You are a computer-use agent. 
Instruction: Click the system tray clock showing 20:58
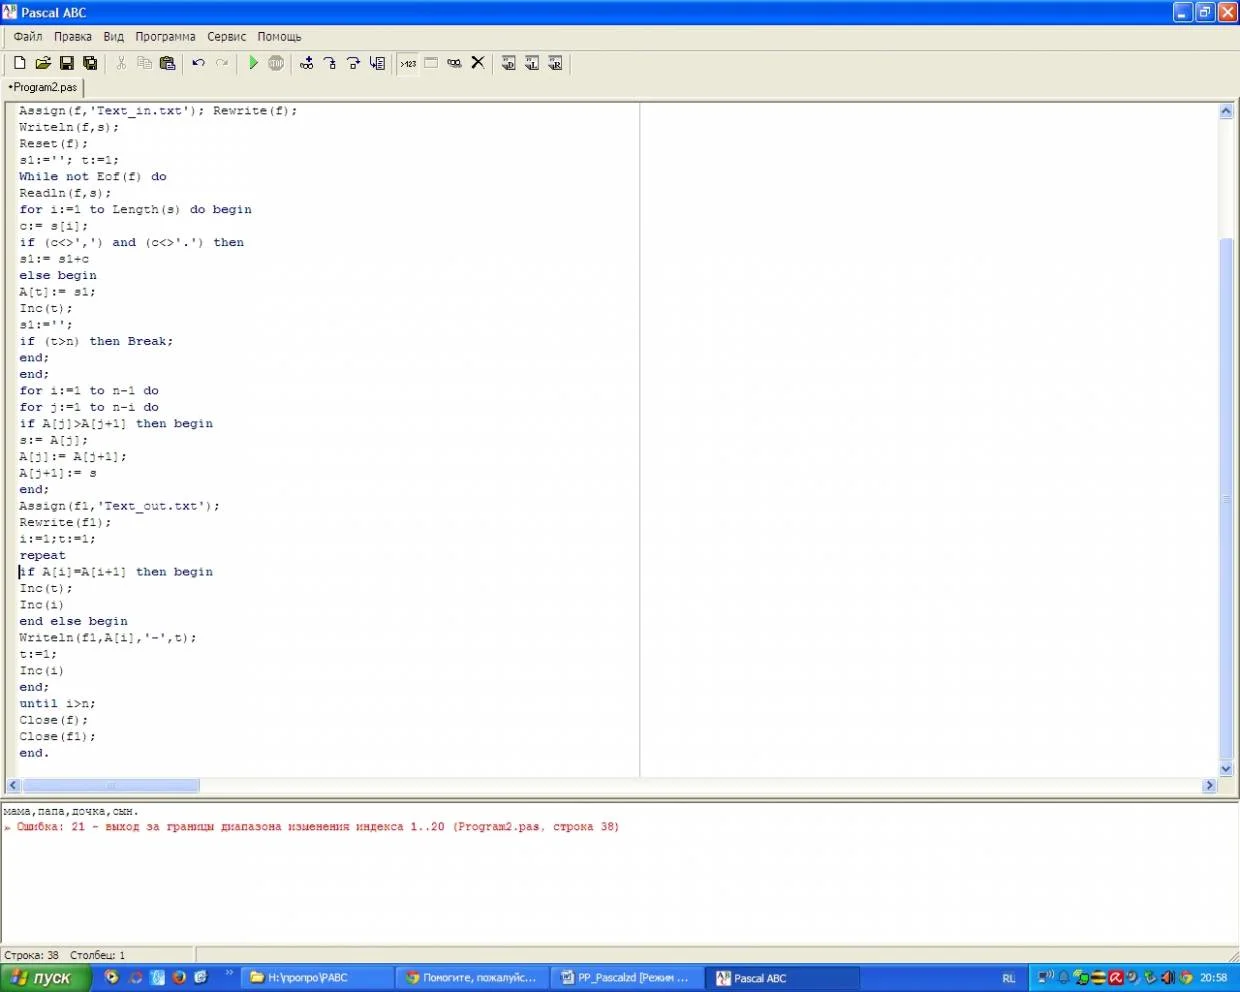1214,978
